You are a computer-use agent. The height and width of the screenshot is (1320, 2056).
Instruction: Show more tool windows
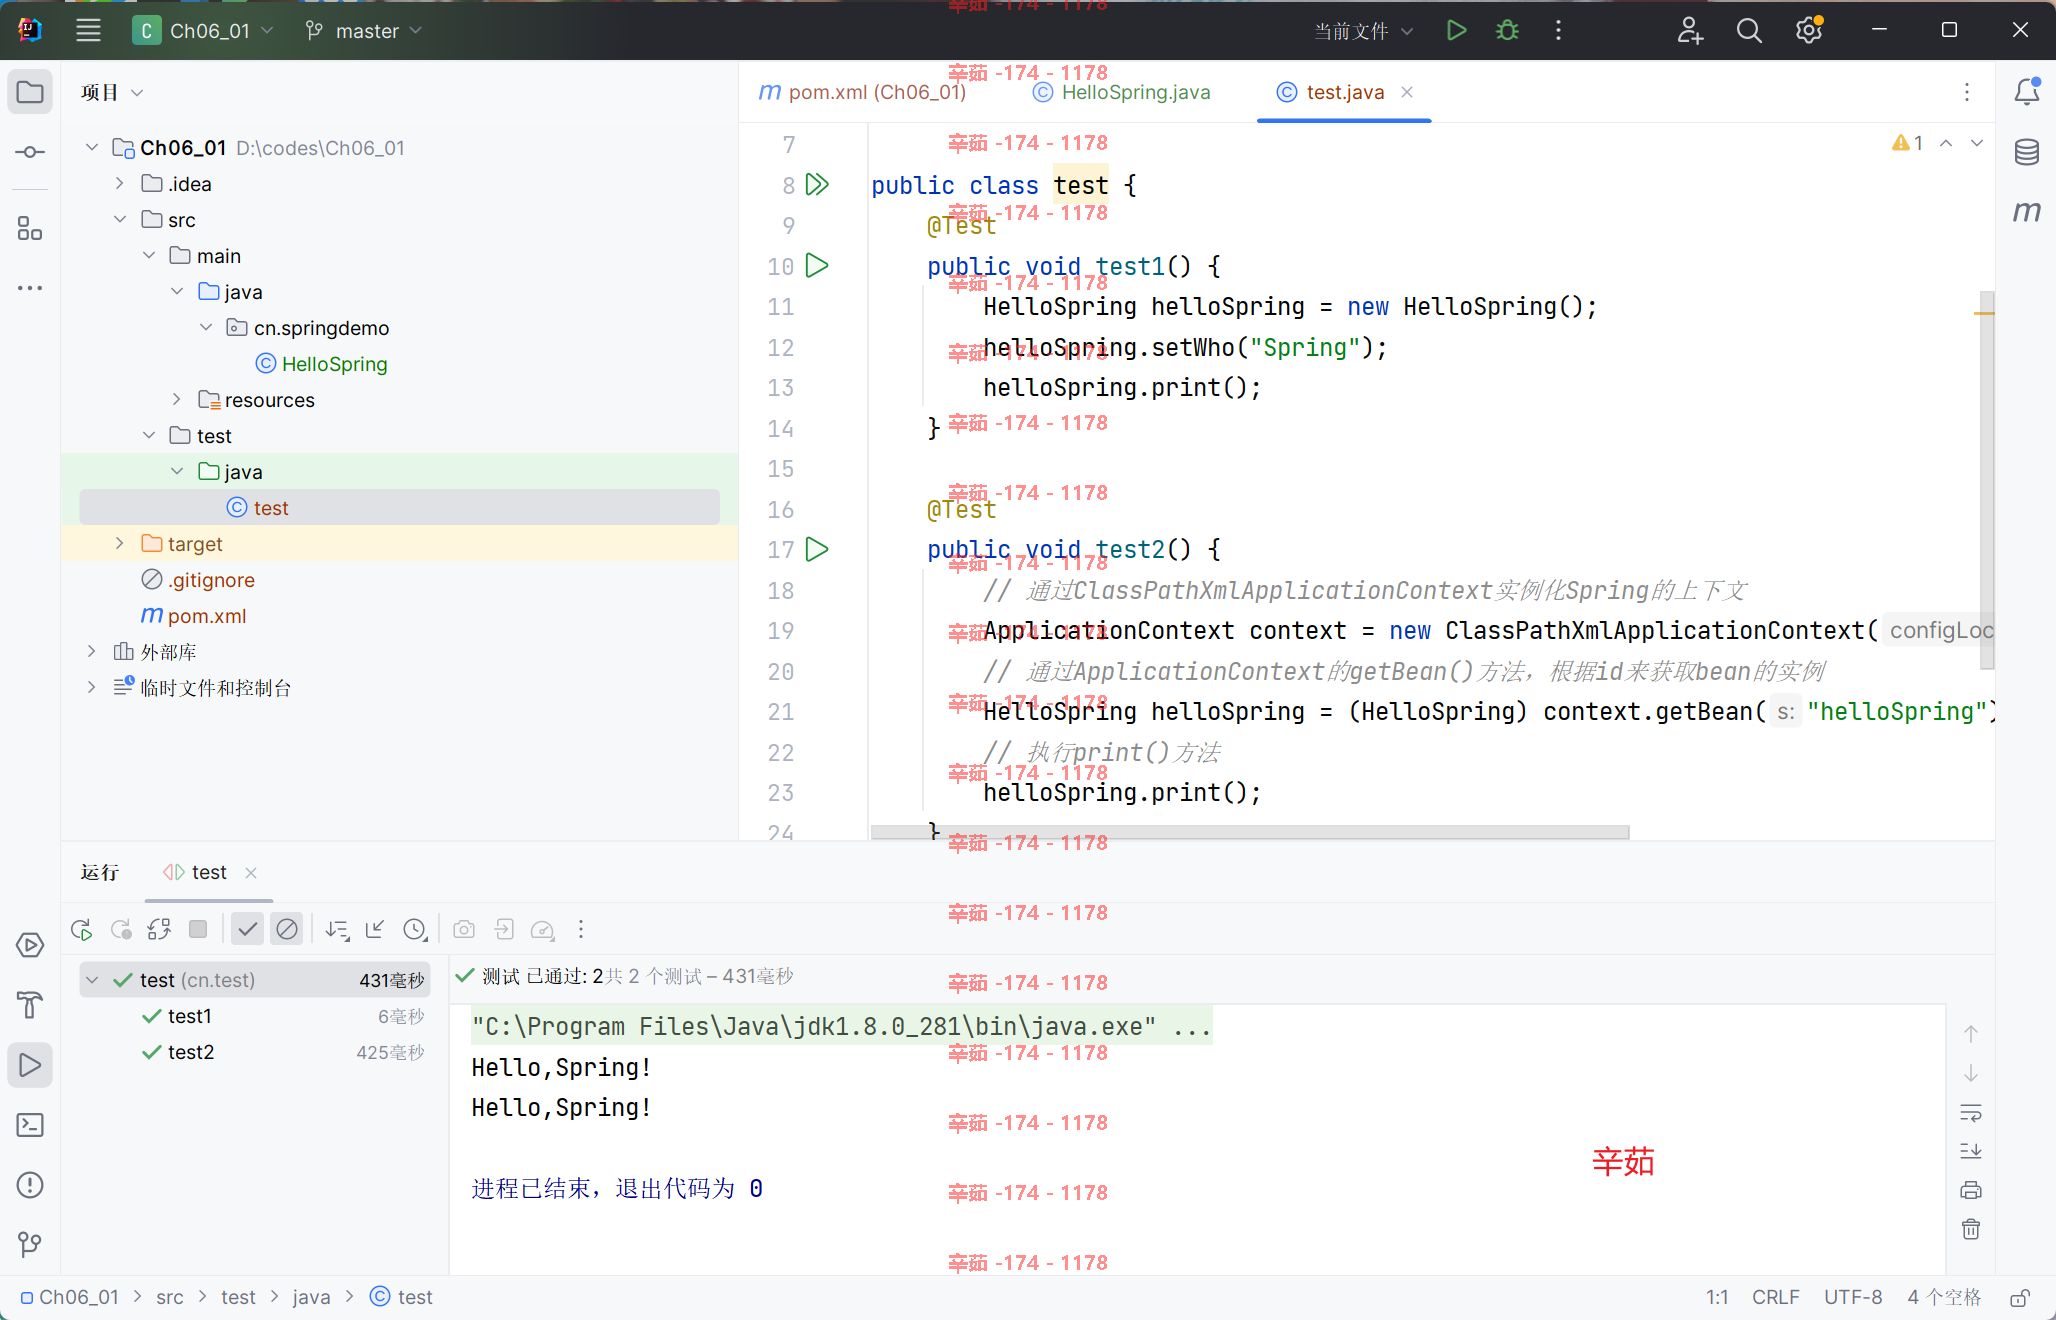pos(30,288)
